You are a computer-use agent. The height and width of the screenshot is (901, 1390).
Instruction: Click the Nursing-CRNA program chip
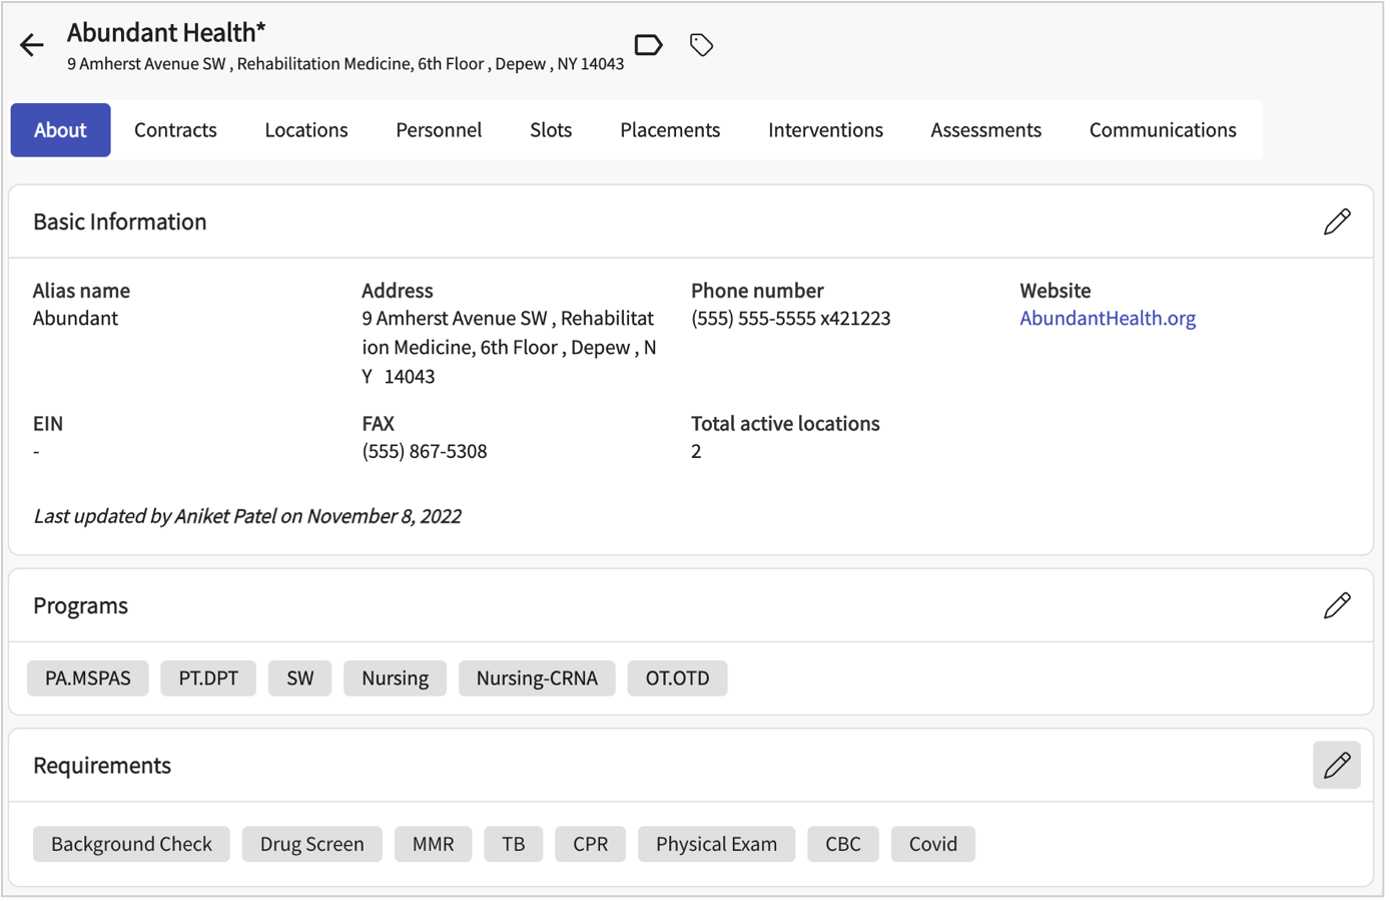tap(536, 678)
